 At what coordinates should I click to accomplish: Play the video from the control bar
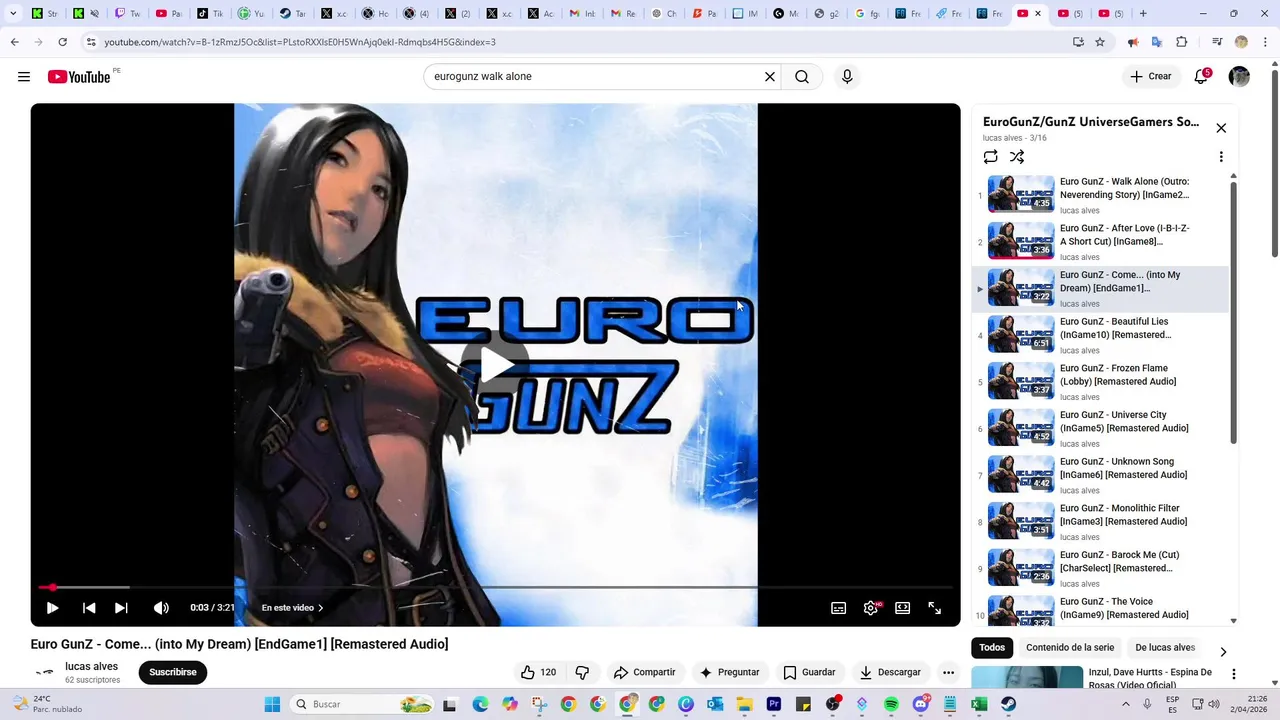click(52, 608)
